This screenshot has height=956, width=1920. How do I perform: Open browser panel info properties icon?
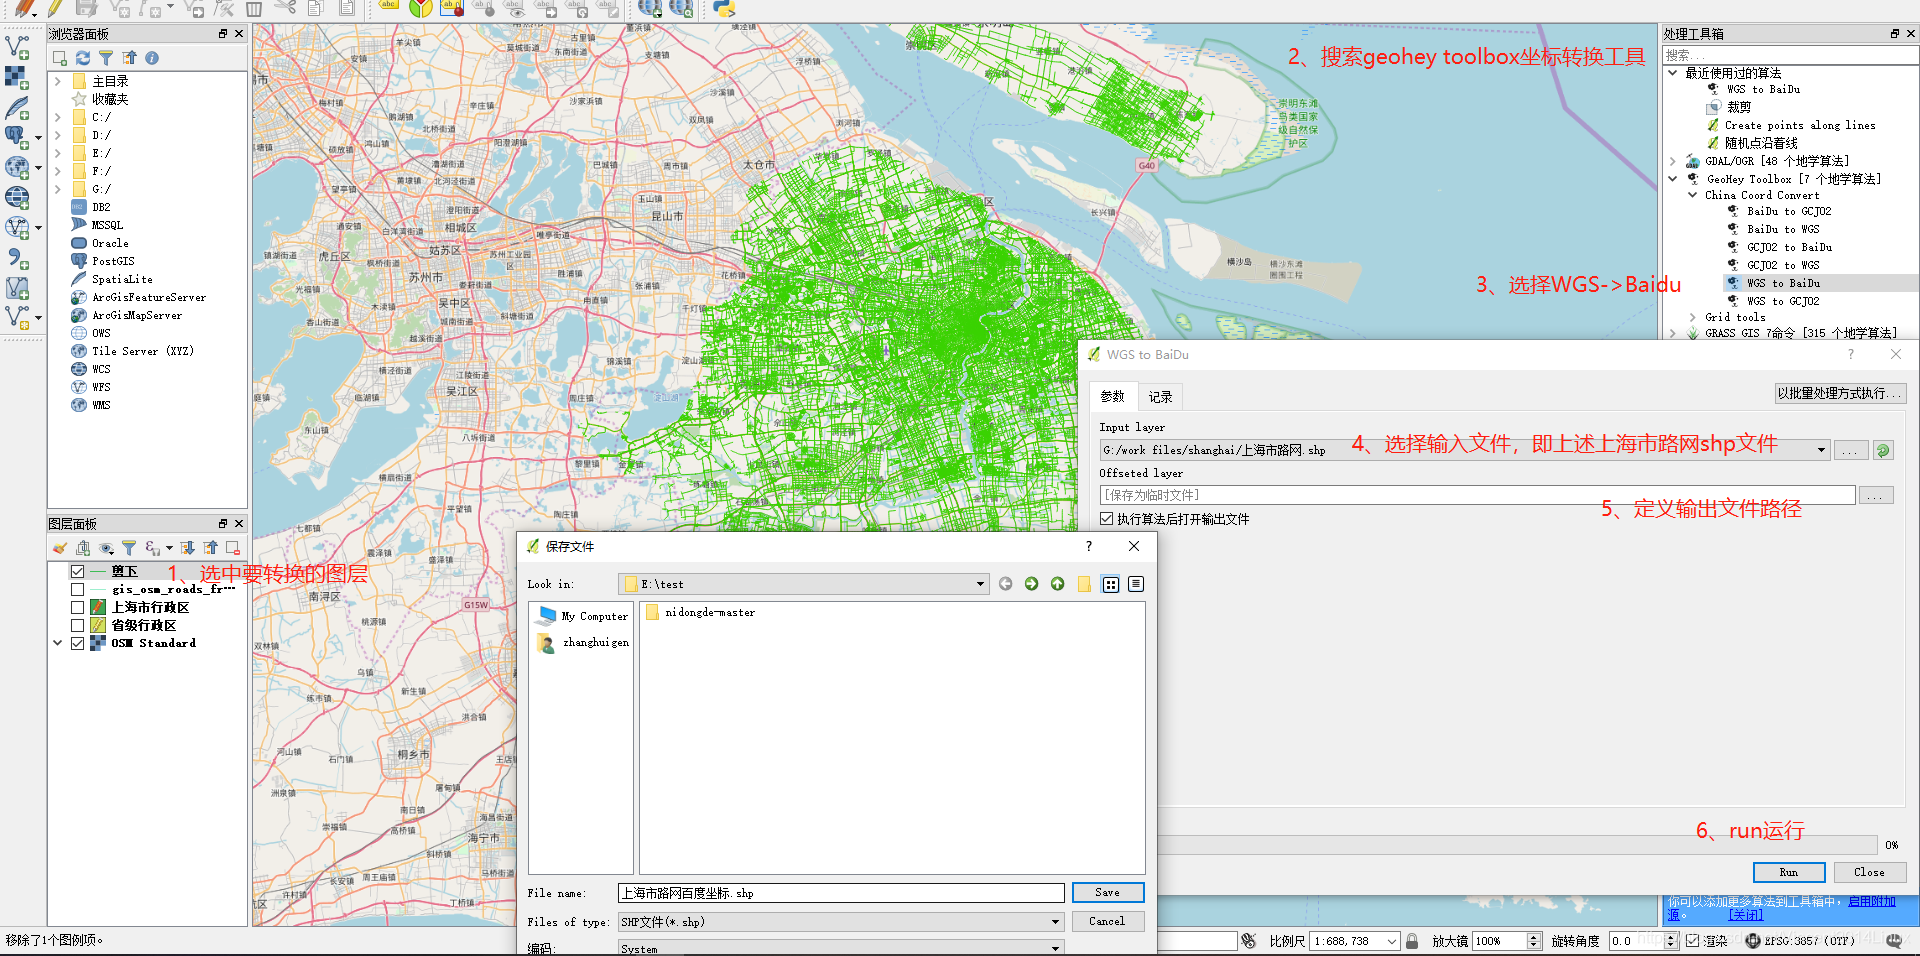pos(152,58)
